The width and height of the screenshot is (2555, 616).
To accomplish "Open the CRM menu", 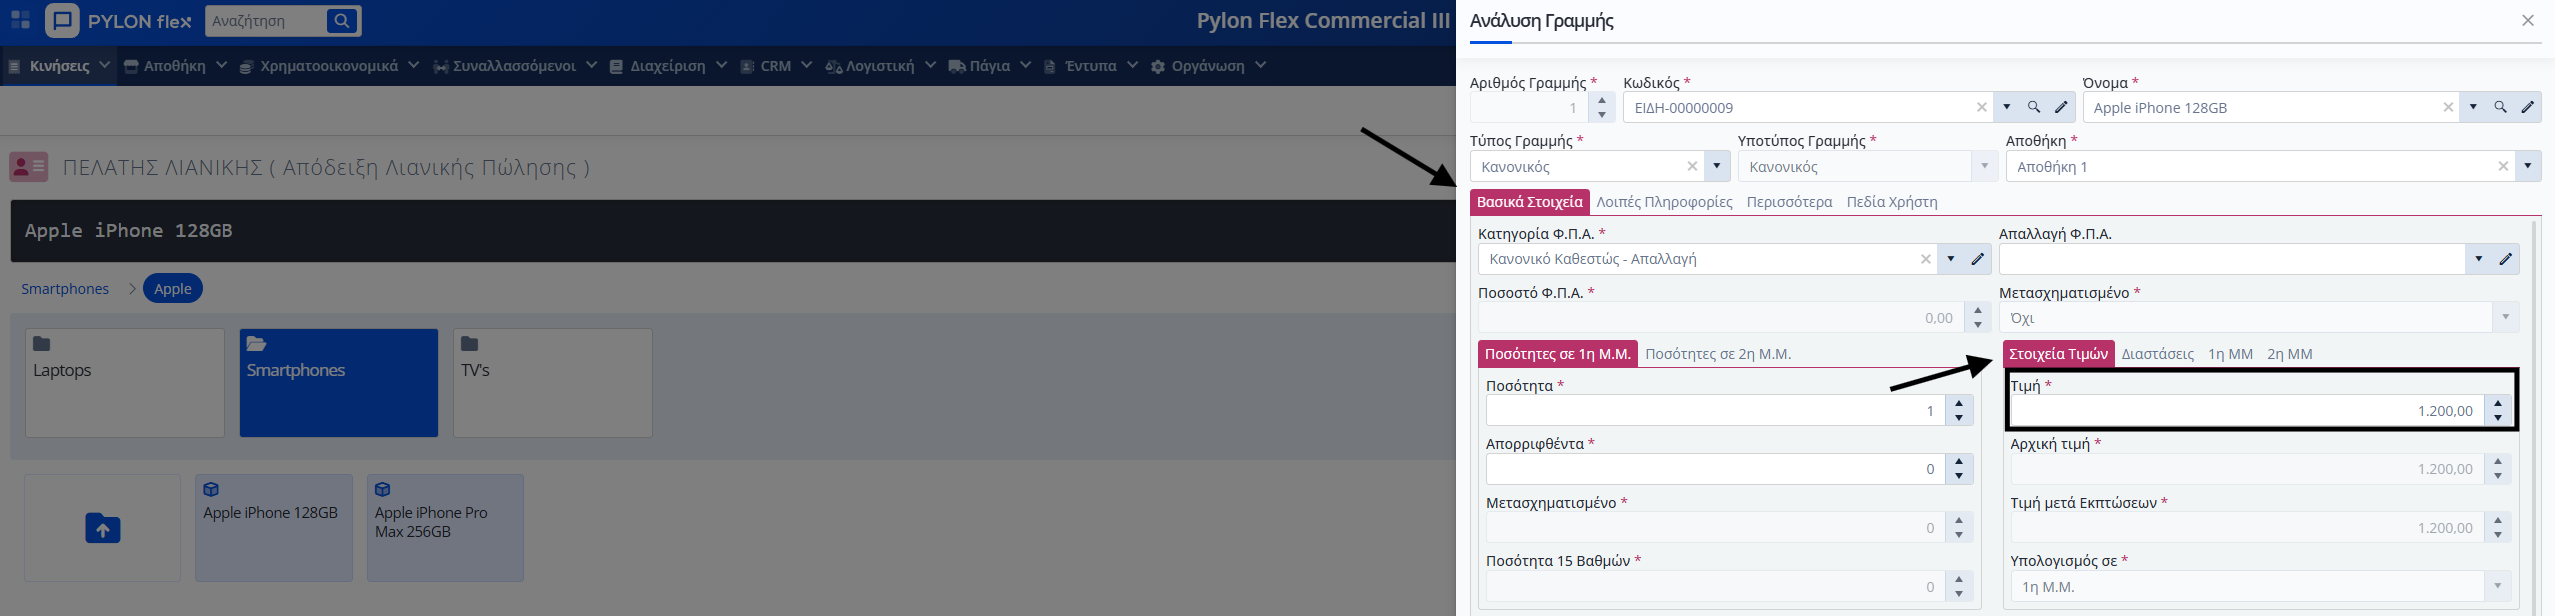I will tap(775, 66).
